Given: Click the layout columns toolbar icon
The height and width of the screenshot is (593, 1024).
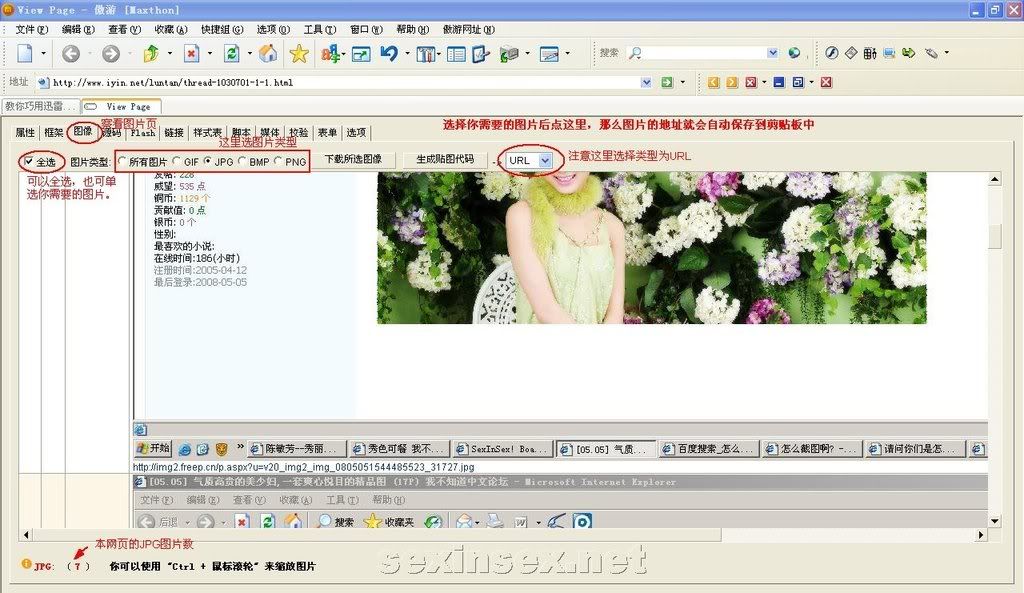Looking at the screenshot, I should click(425, 54).
